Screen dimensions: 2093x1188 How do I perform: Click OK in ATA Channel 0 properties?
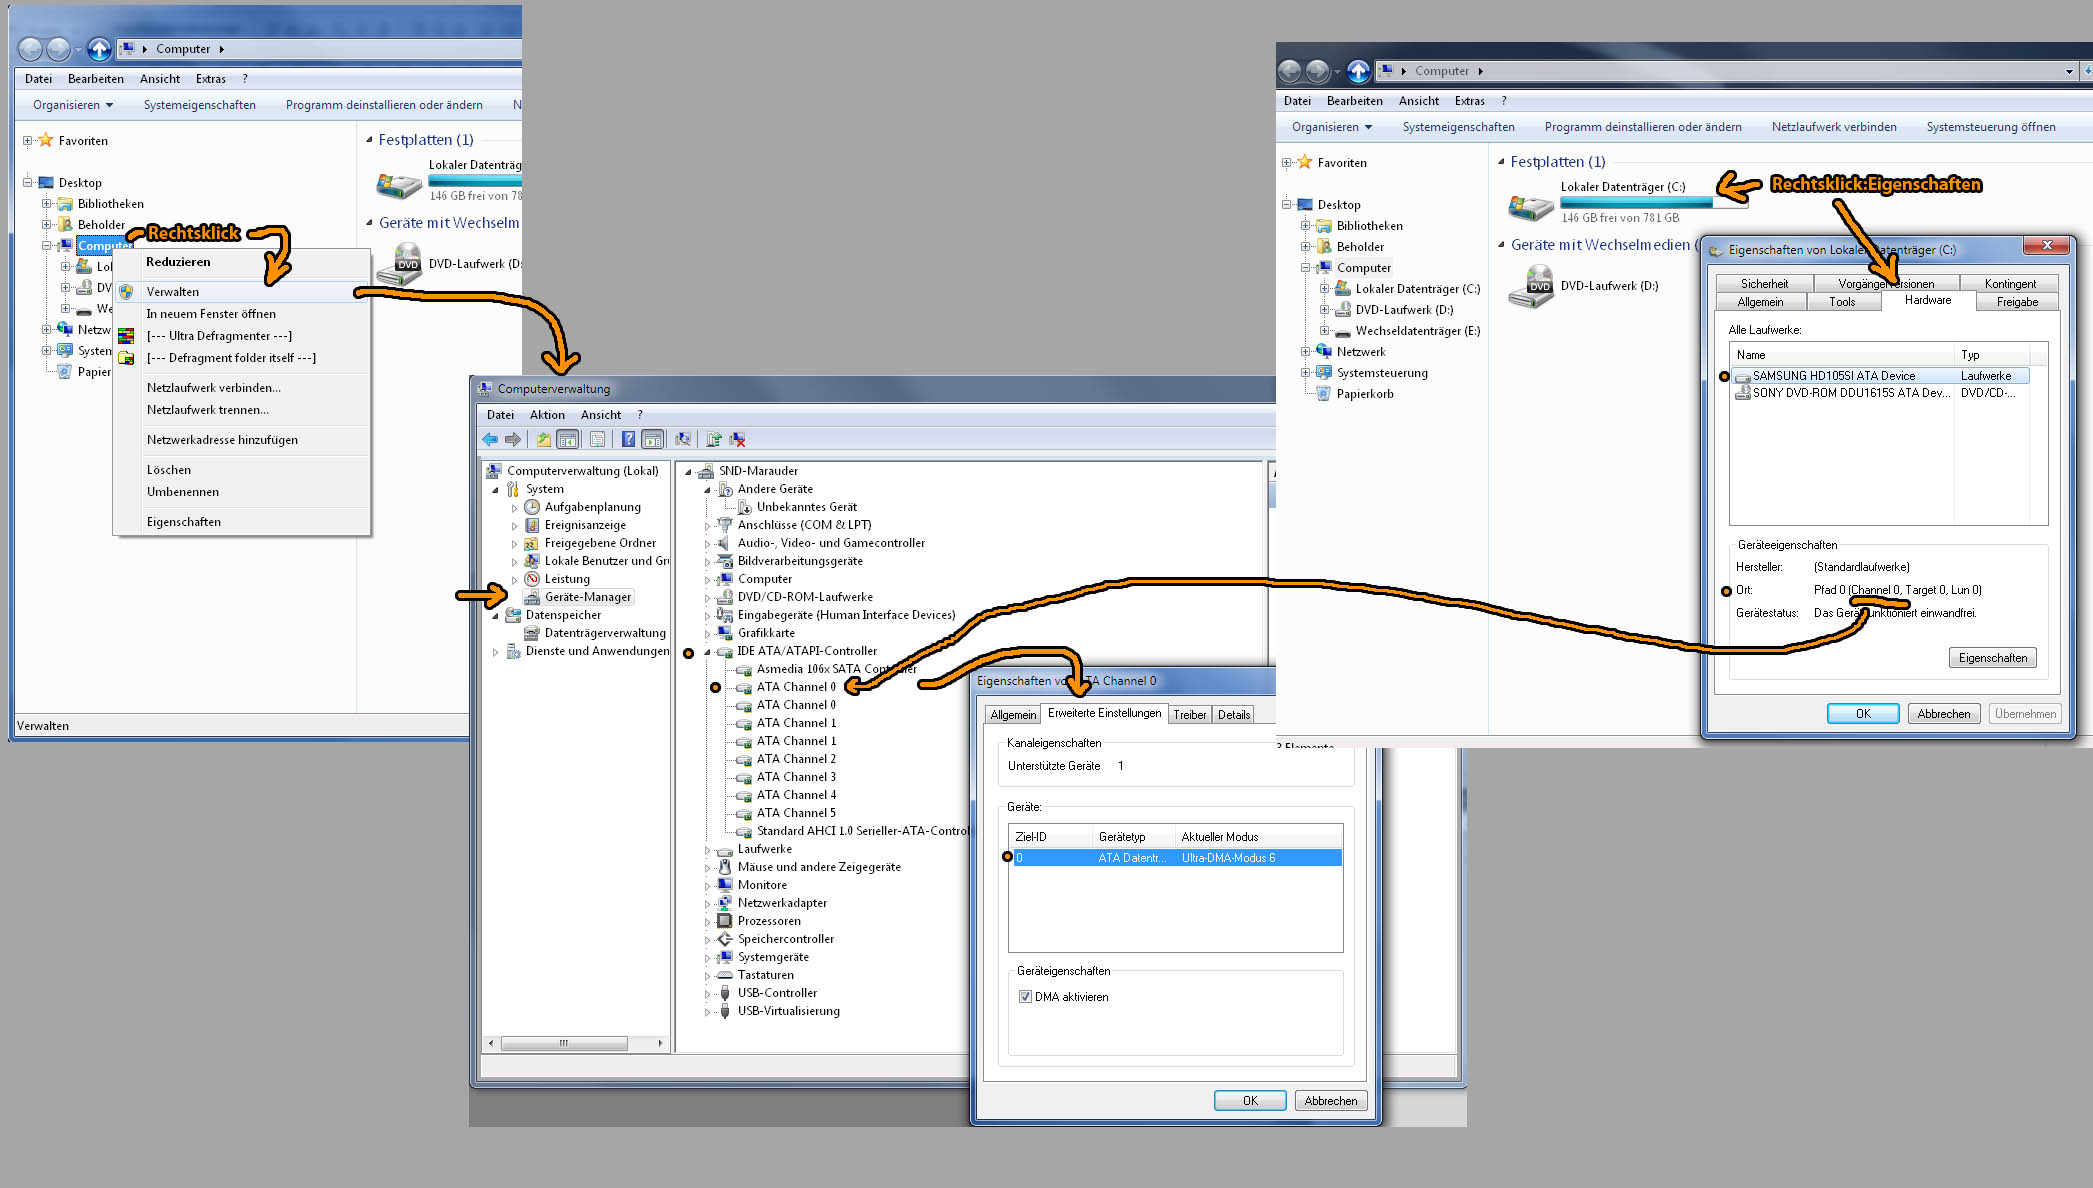click(1250, 1101)
